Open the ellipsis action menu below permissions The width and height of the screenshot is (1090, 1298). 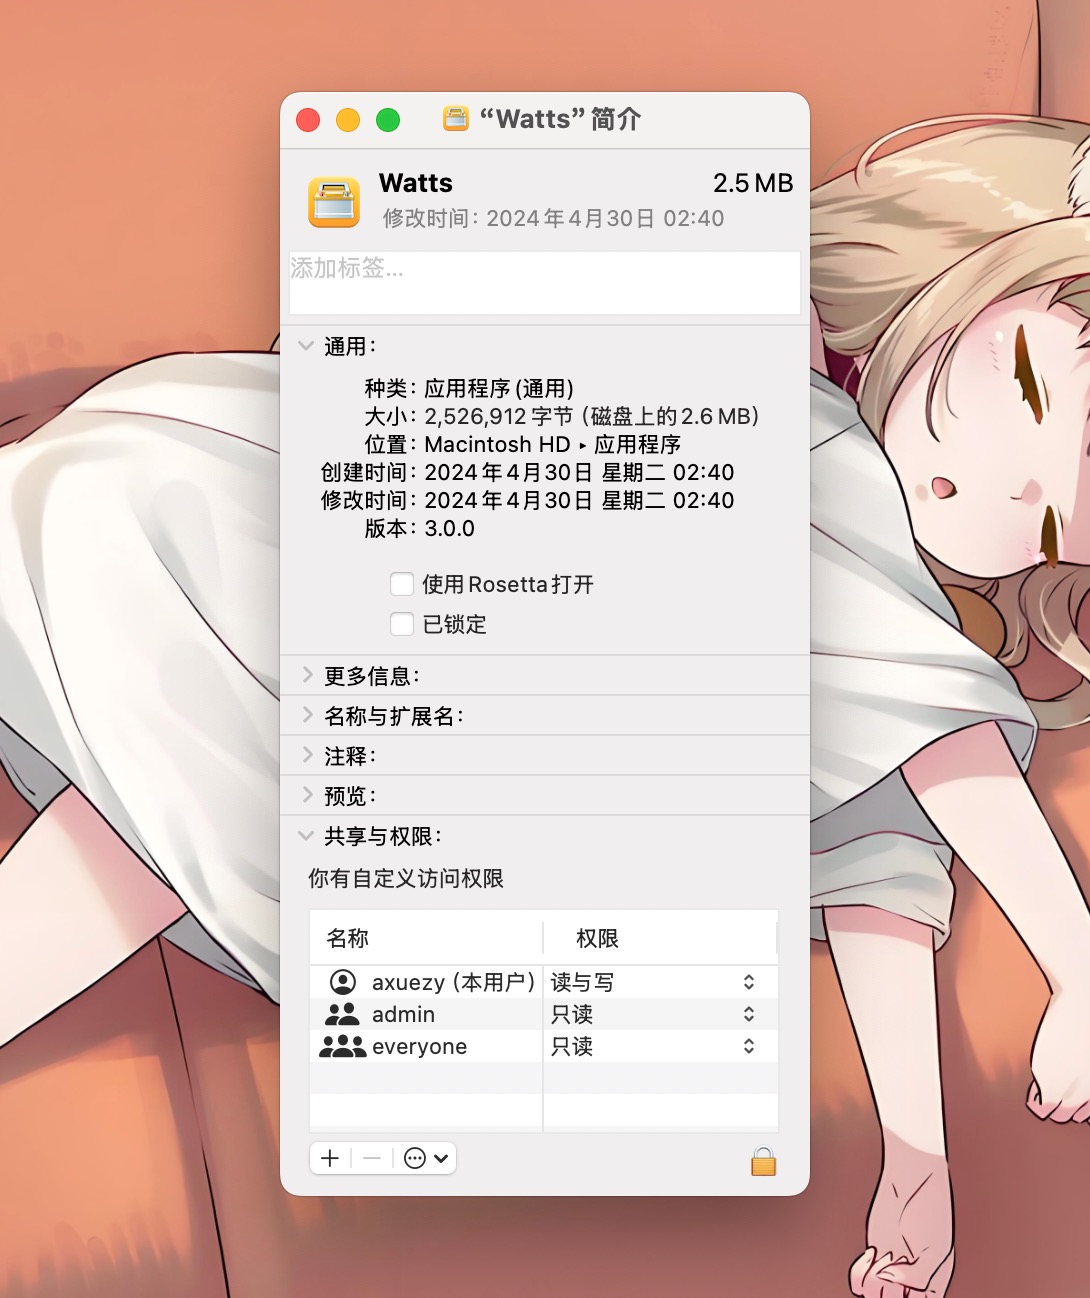(425, 1158)
